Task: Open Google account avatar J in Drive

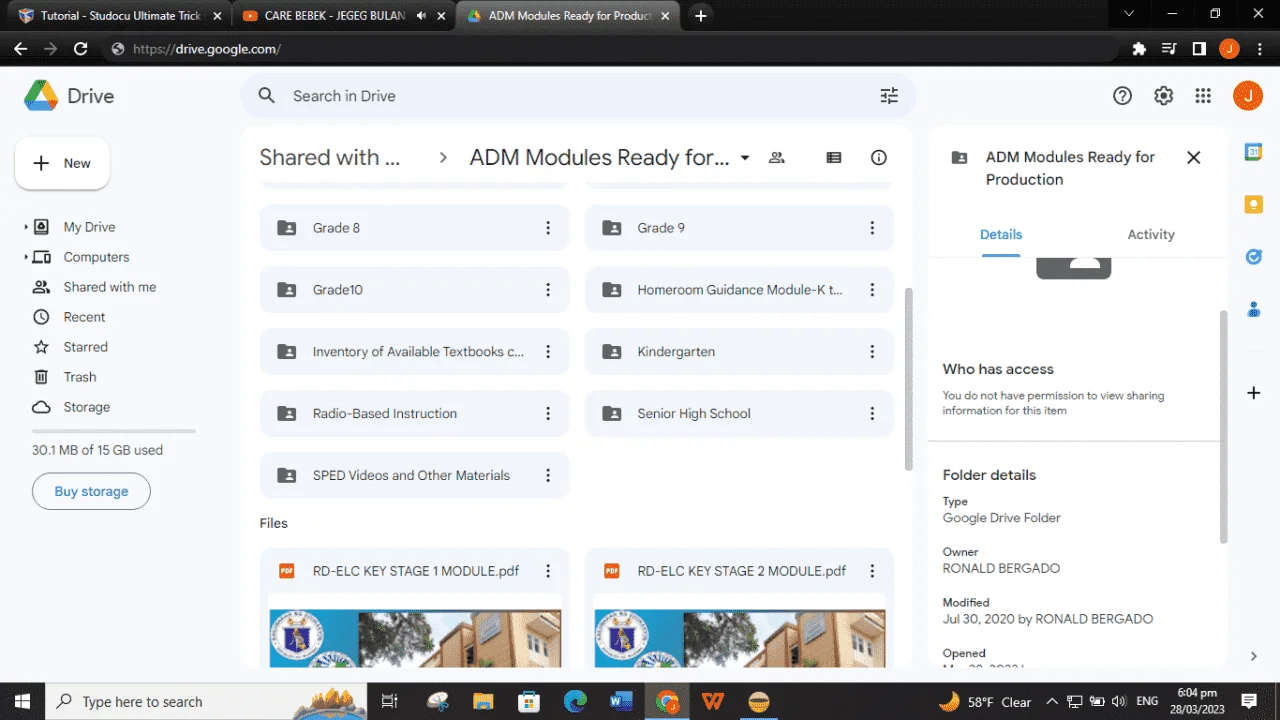Action: (1247, 96)
